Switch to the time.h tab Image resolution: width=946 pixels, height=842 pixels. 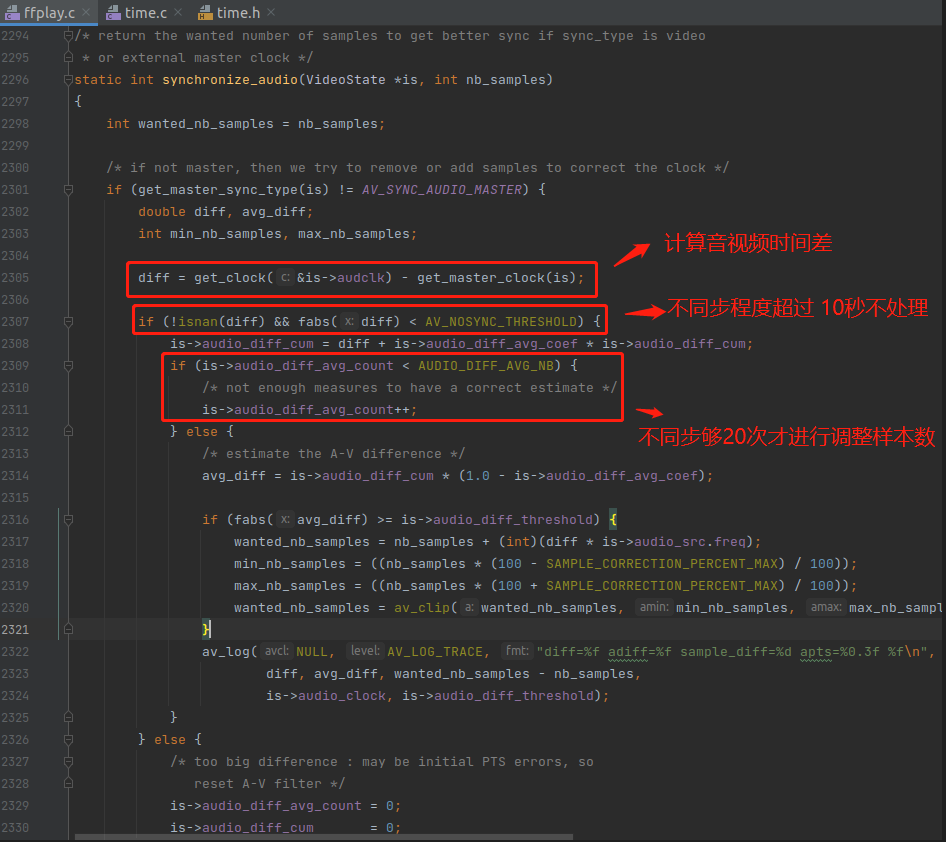point(238,13)
